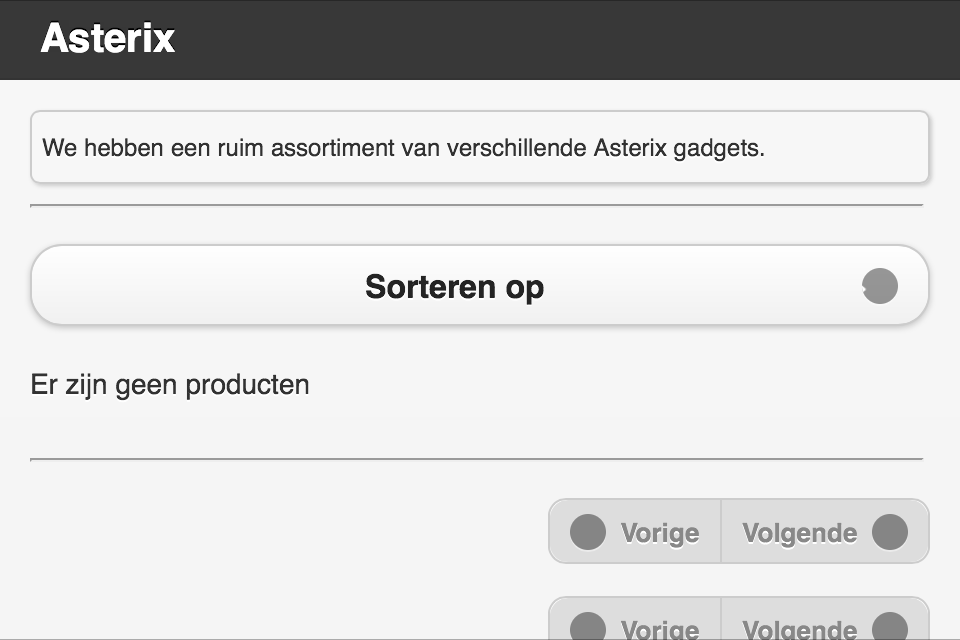Click the circle icon beside upper Volgende

(x=889, y=532)
